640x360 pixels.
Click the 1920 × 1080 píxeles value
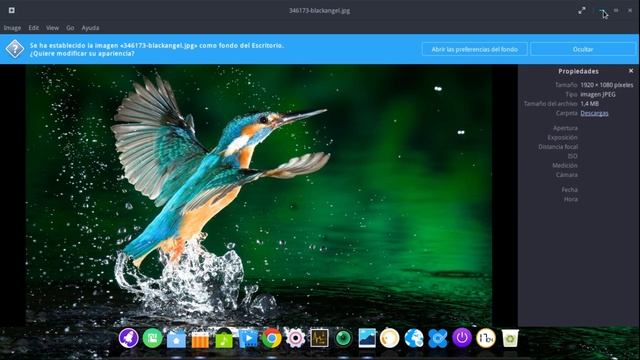607,85
